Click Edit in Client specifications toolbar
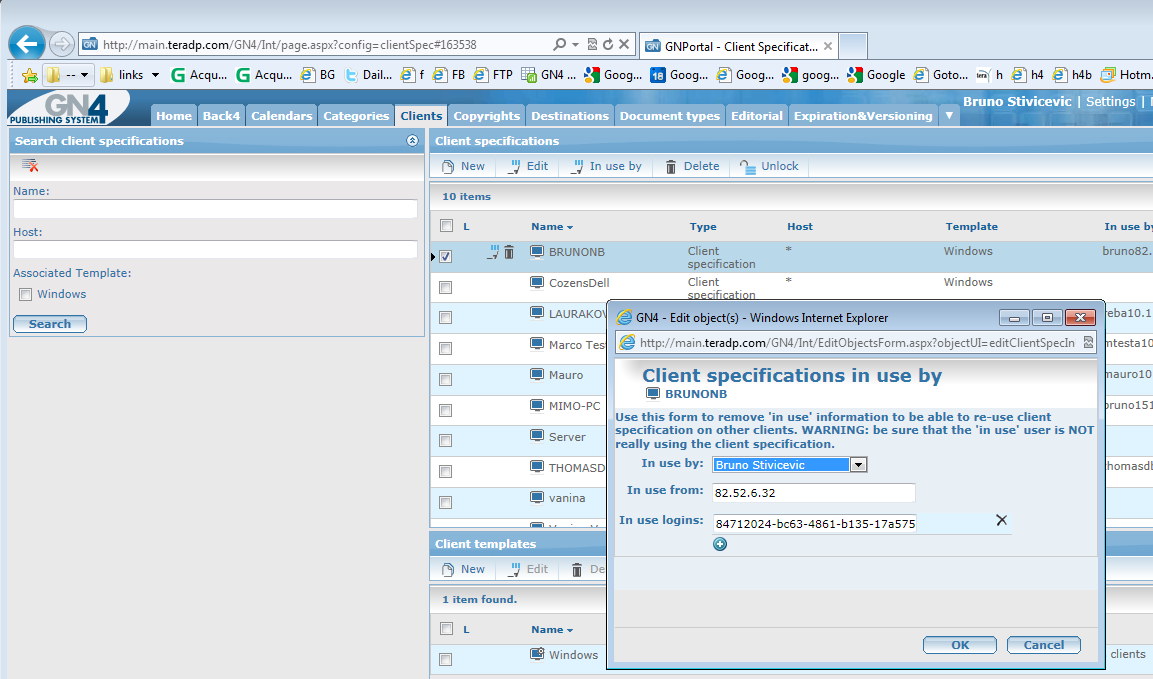This screenshot has width=1153, height=679. pyautogui.click(x=529, y=166)
